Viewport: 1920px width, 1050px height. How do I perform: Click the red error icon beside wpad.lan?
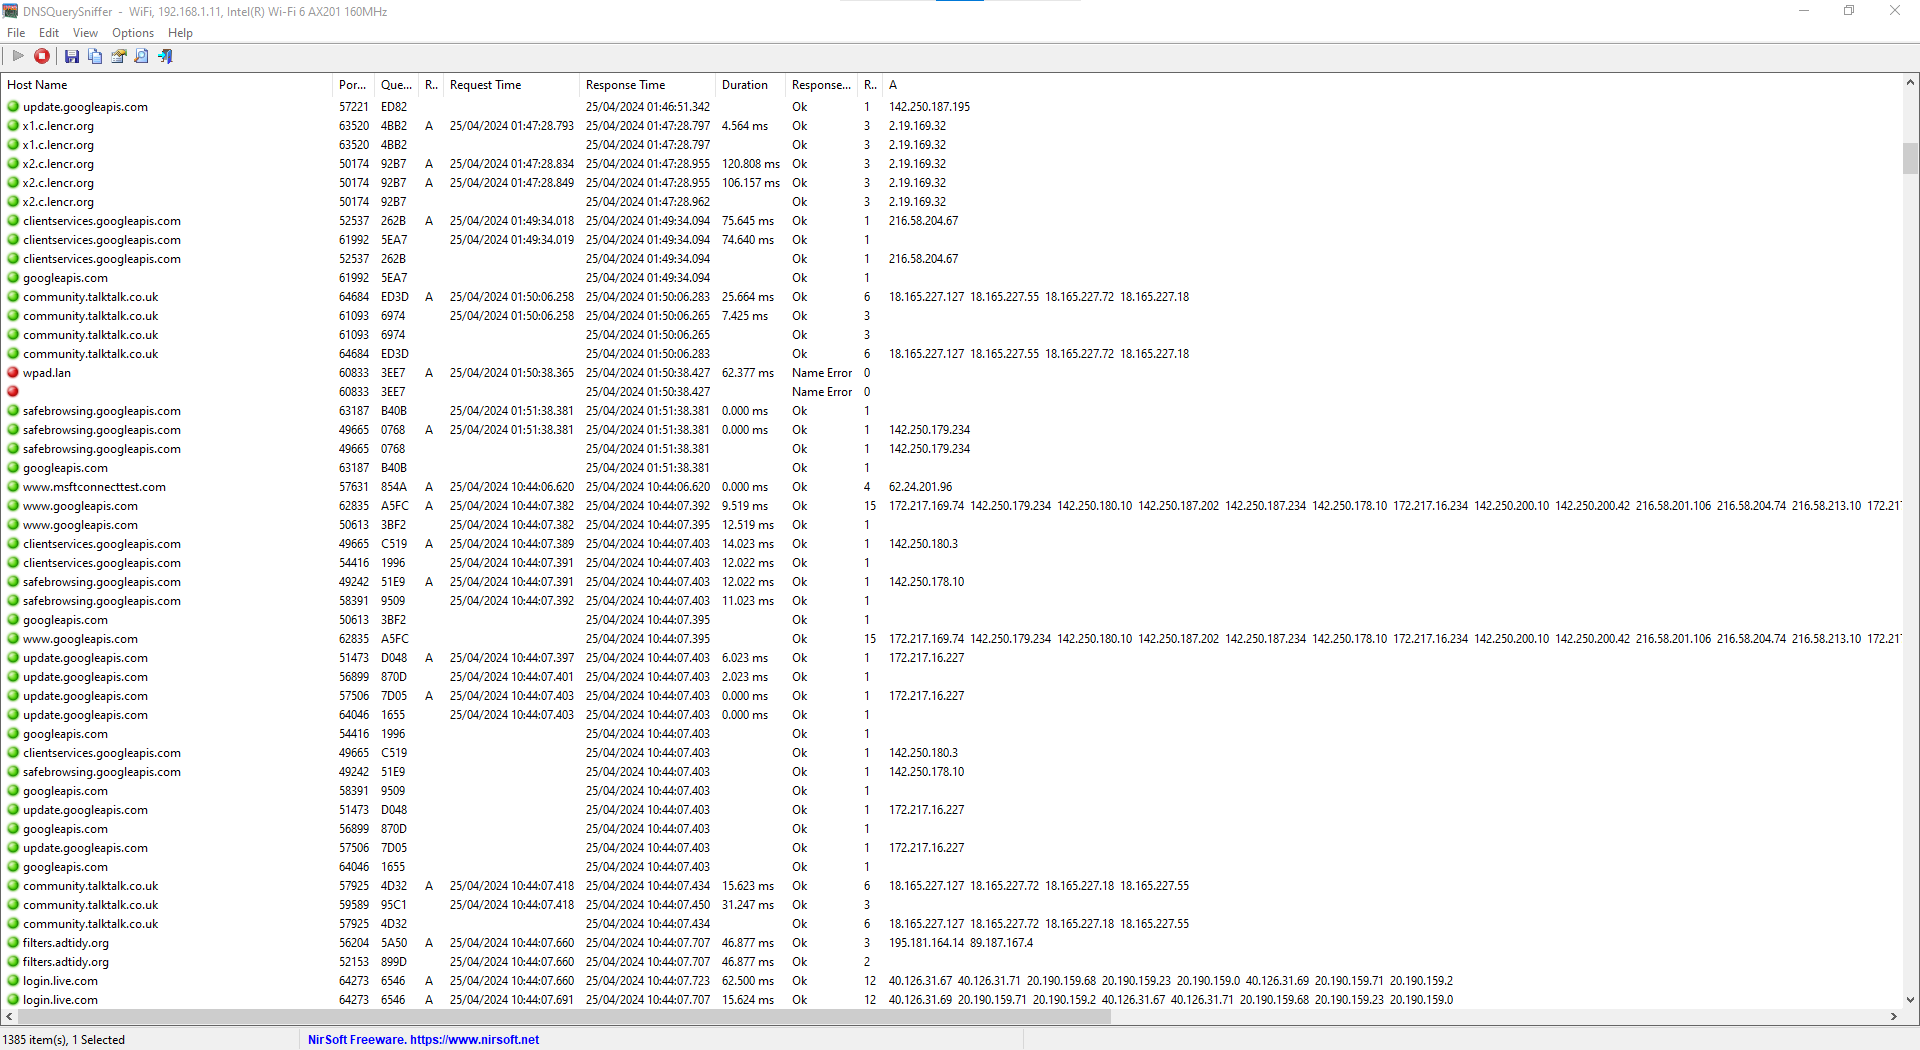point(11,373)
